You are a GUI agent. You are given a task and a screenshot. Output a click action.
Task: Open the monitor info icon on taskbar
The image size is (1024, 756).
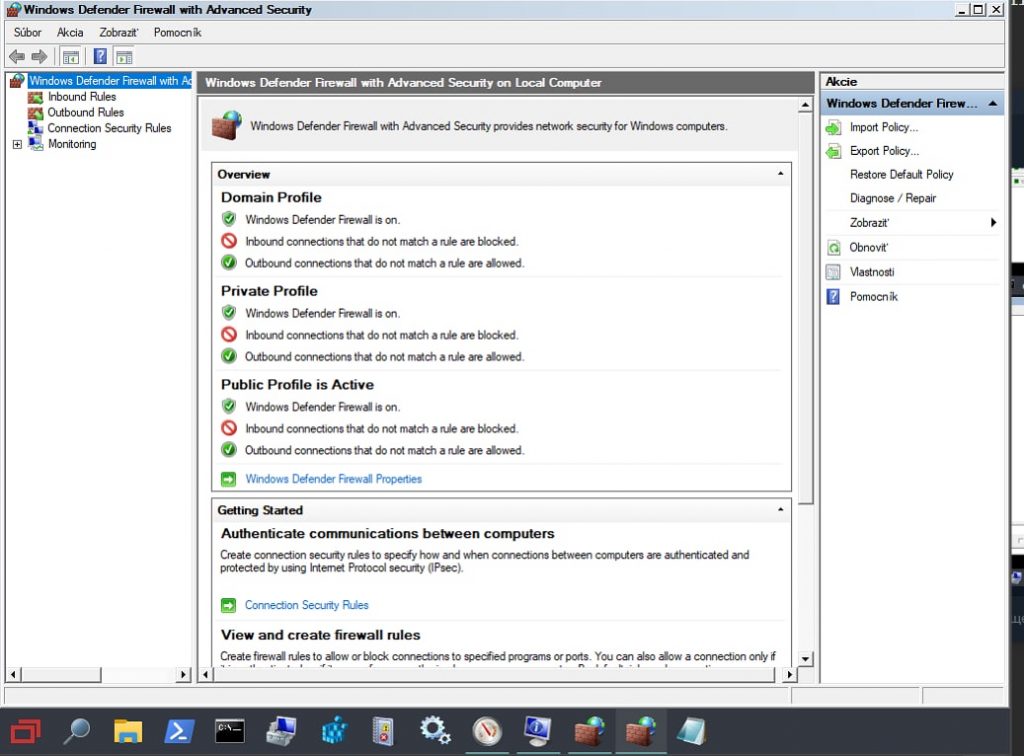coord(537,731)
